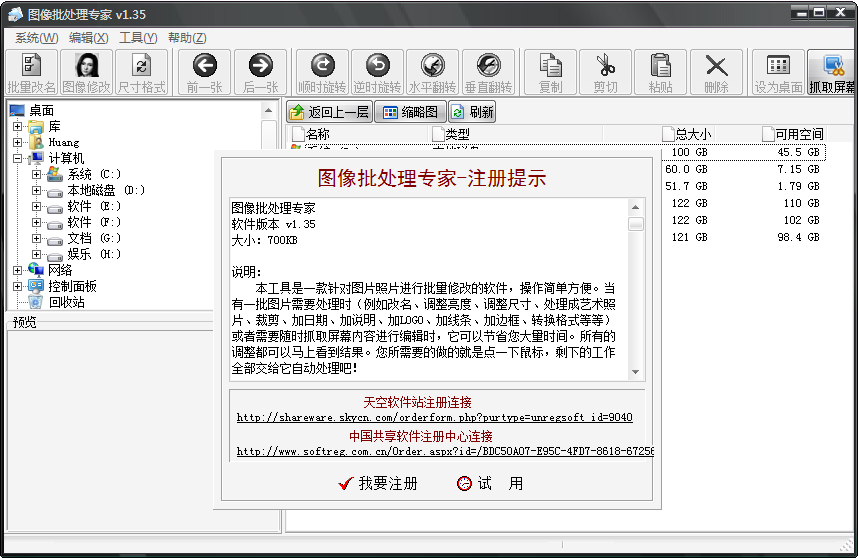
Task: Select the row with 60.0 GB size
Action: (743, 169)
